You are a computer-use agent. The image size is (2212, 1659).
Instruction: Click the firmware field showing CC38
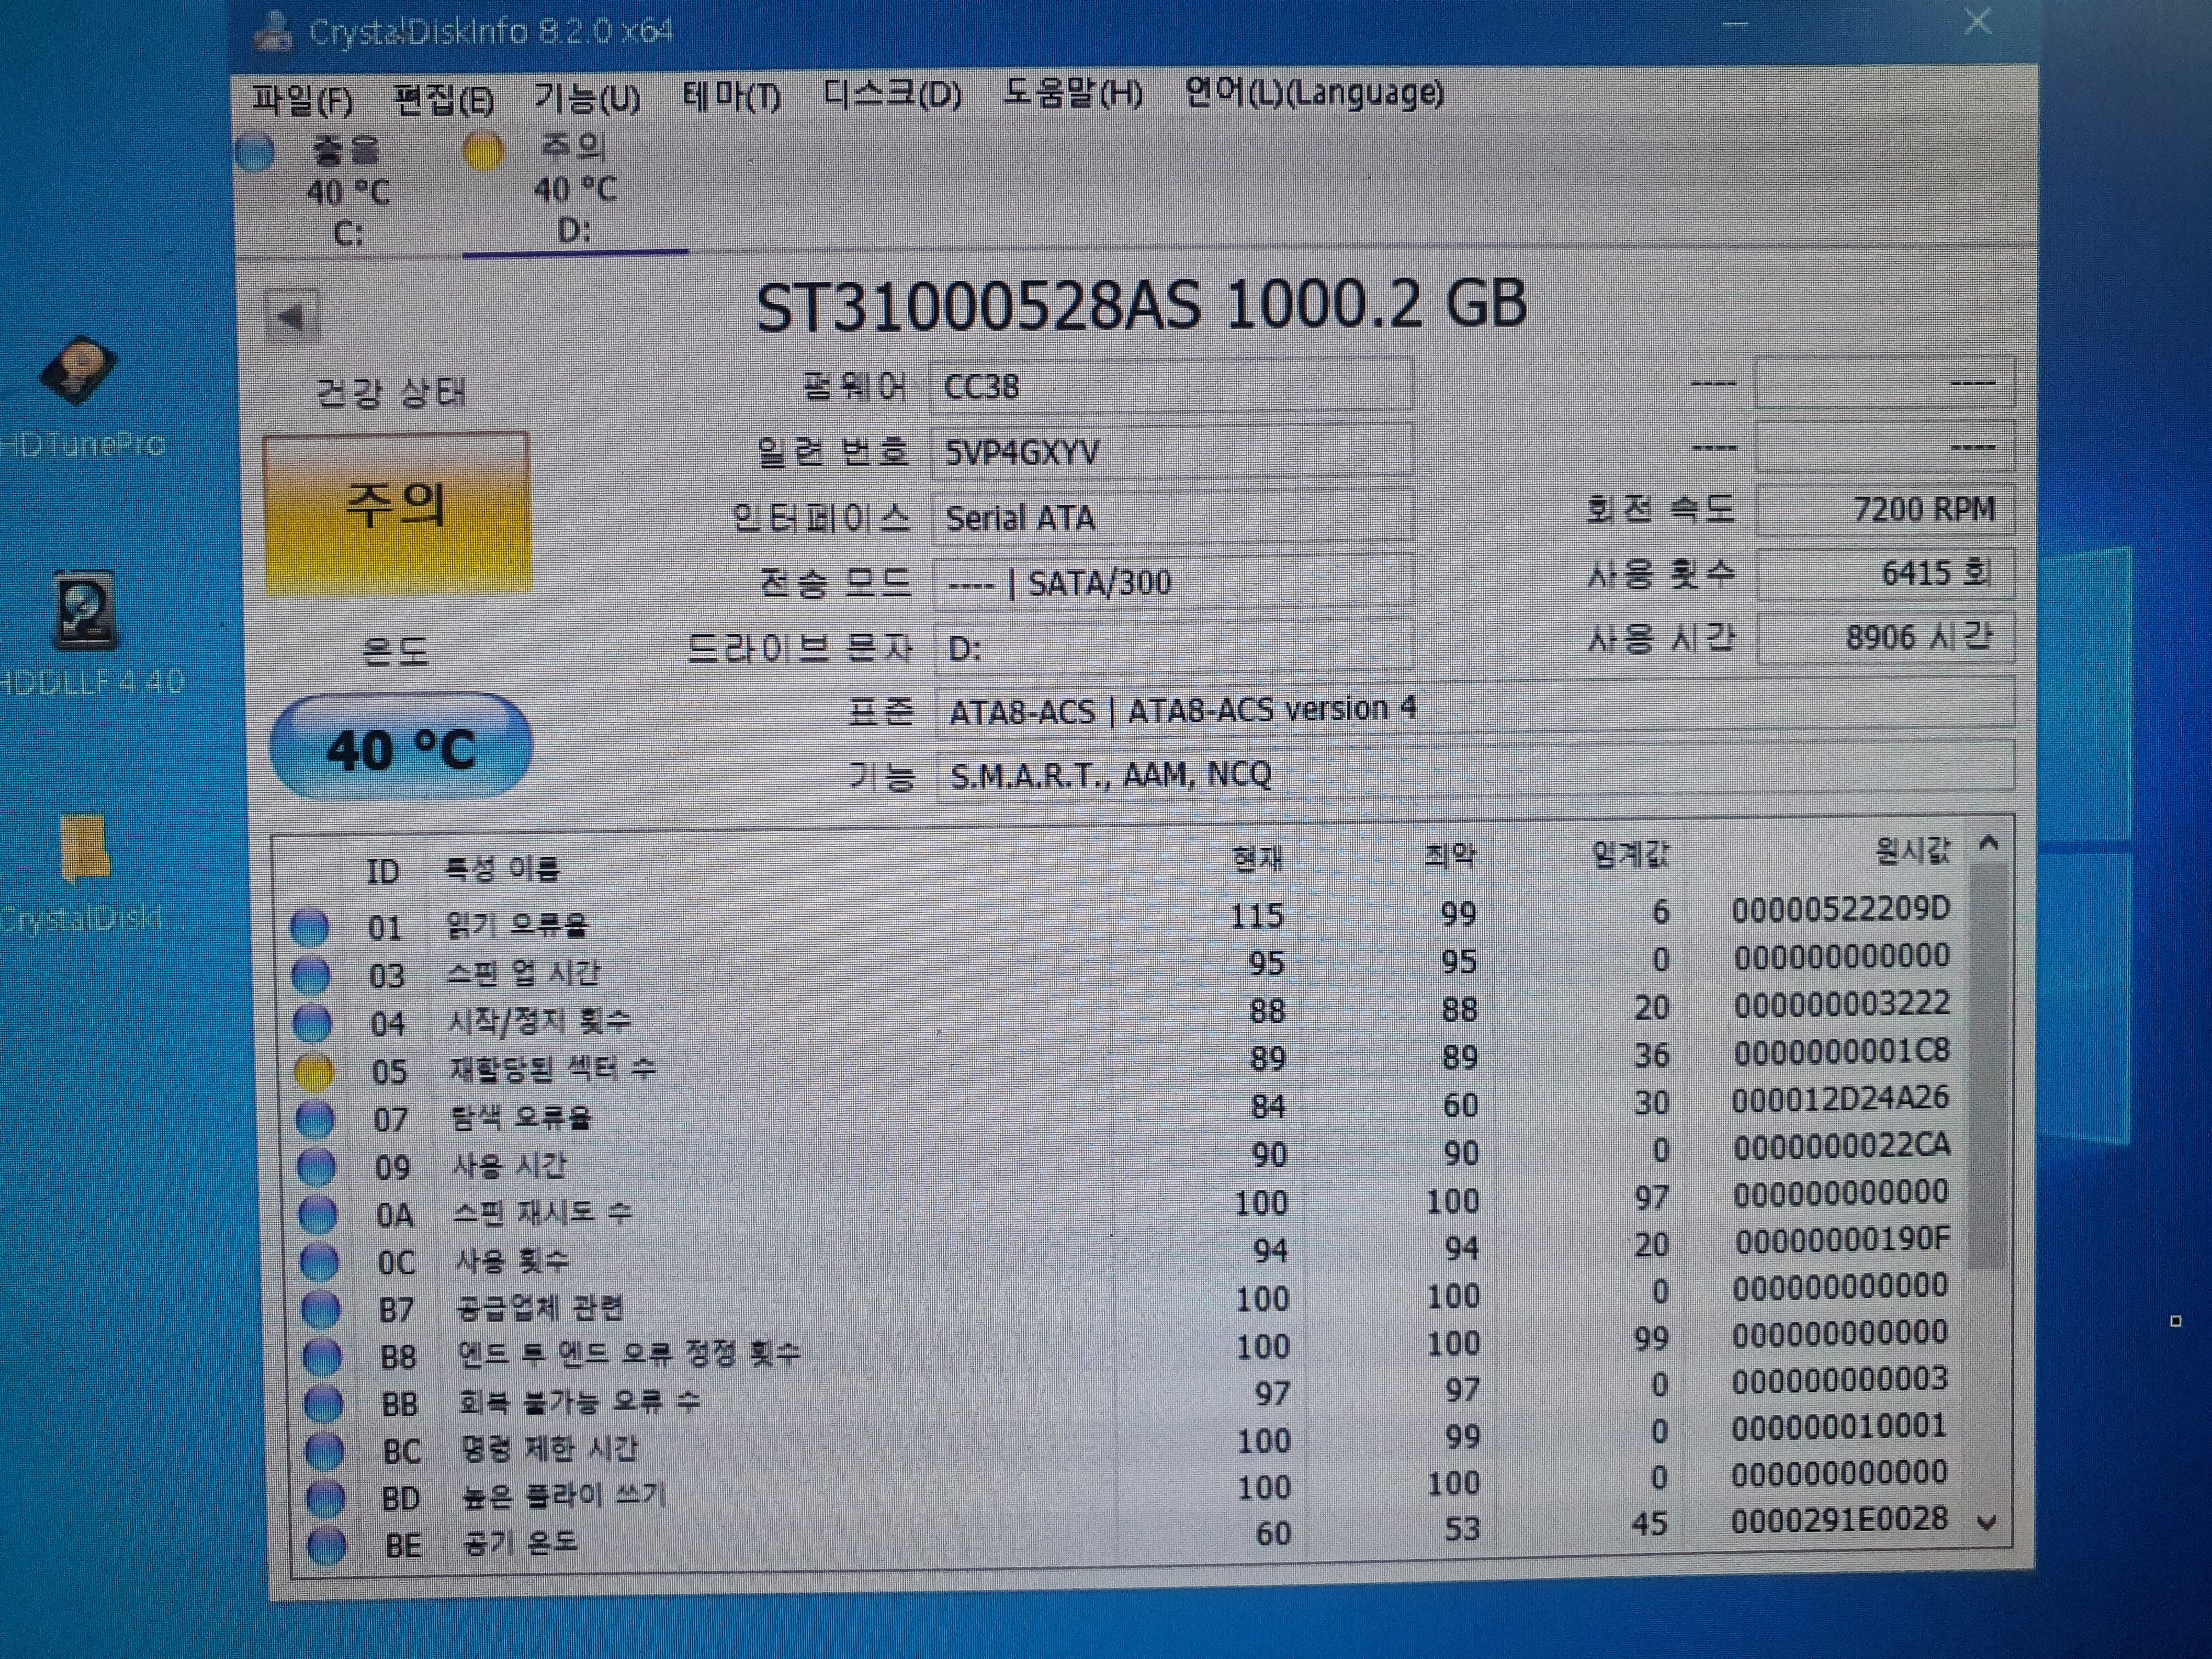(1171, 385)
